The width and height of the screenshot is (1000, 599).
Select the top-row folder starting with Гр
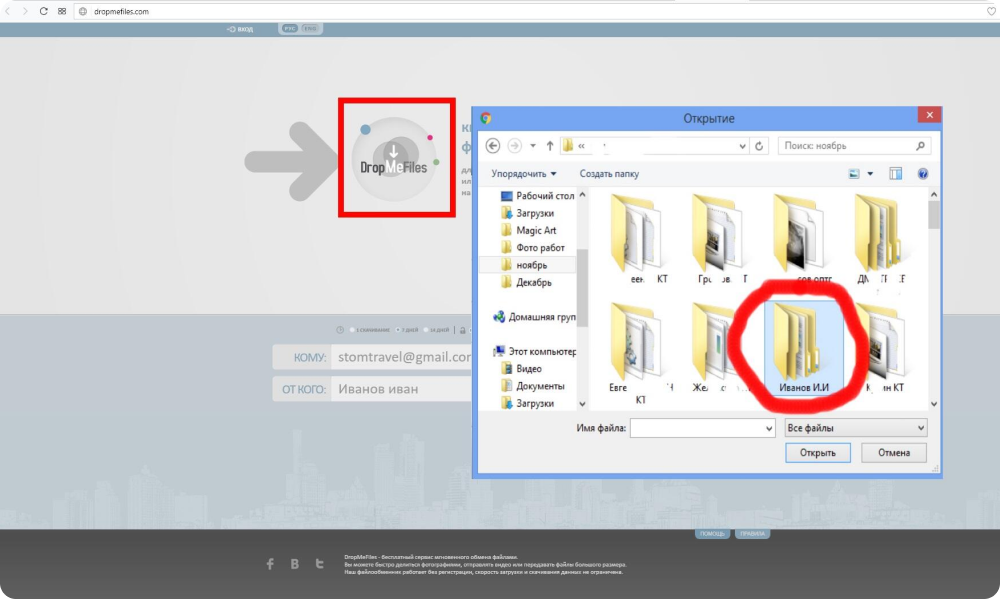tap(721, 239)
